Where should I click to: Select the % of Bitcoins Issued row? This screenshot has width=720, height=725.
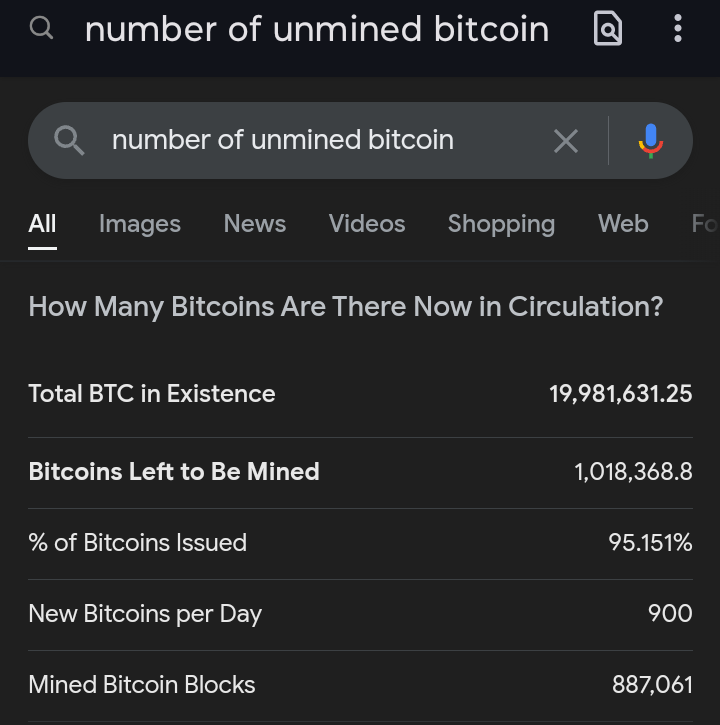point(360,543)
